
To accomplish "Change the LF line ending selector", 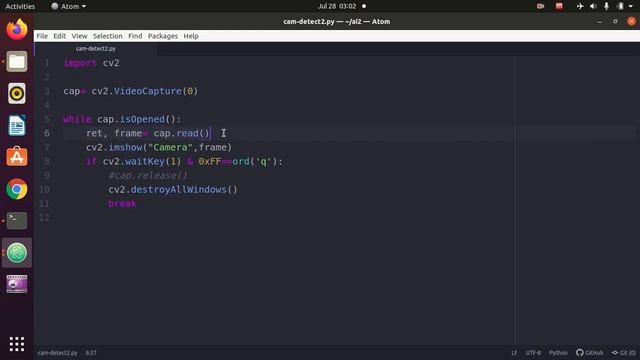I will pyautogui.click(x=514, y=353).
